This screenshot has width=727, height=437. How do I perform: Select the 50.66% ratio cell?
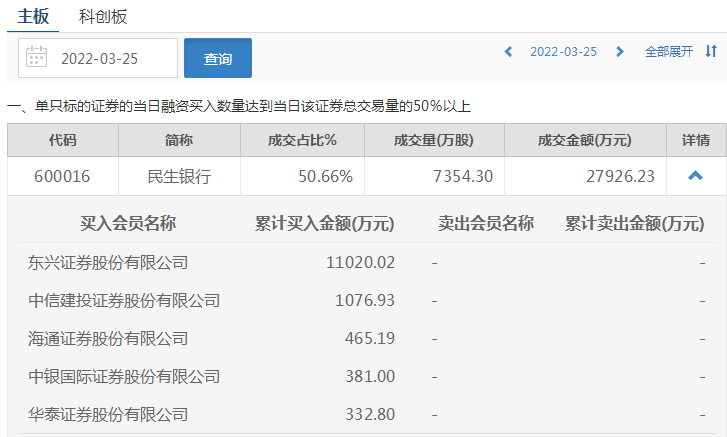302,176
